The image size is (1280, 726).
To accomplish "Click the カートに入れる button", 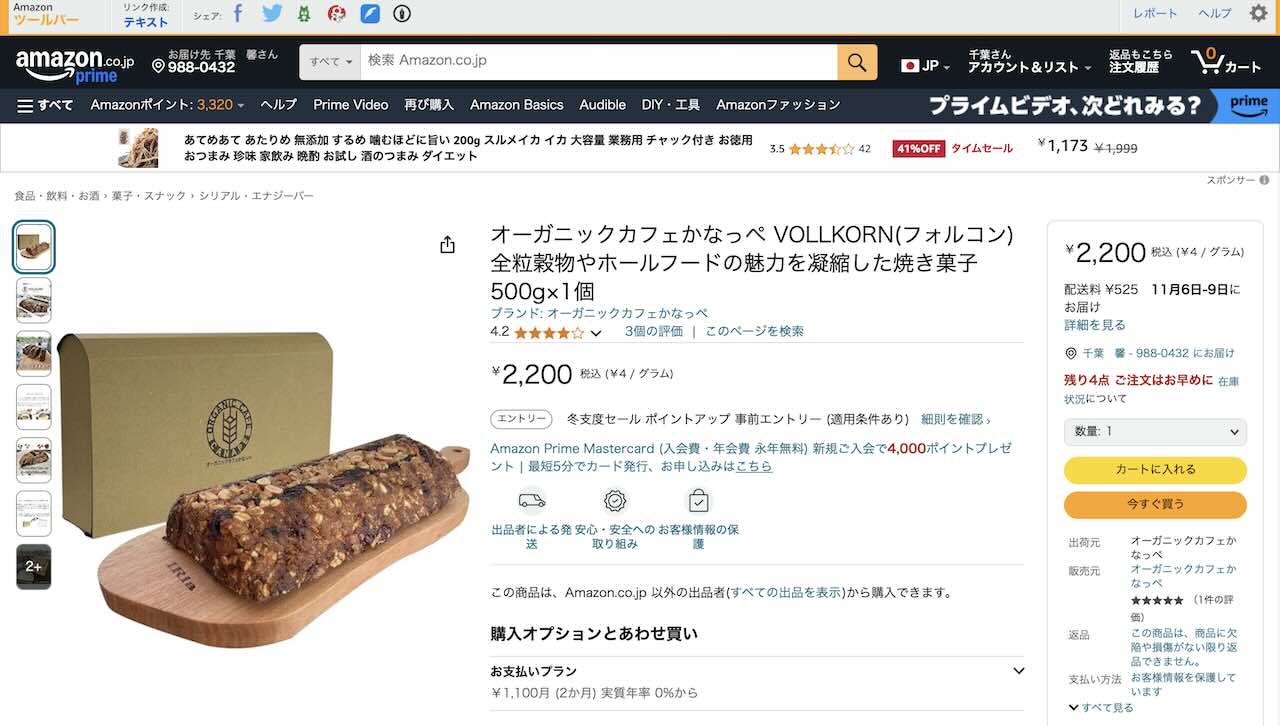I will pyautogui.click(x=1155, y=470).
